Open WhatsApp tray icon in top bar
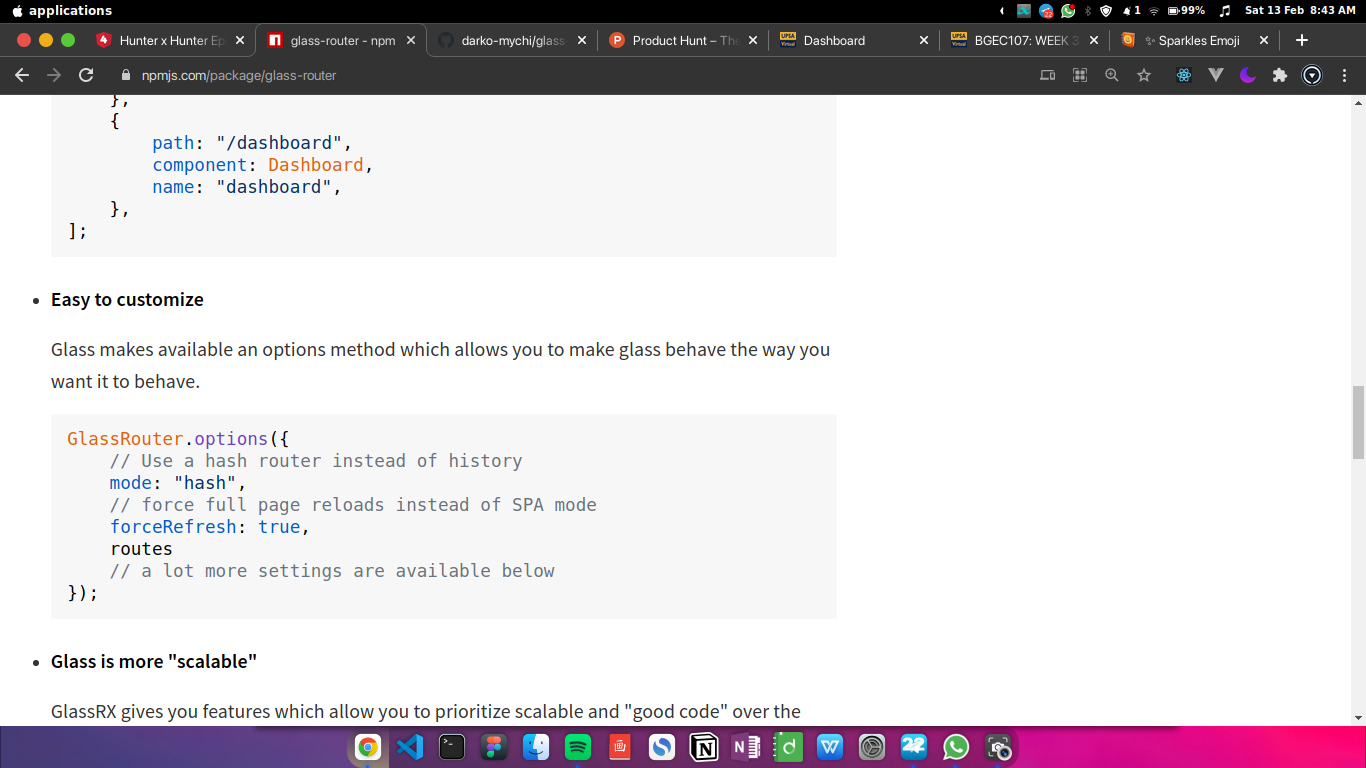Screen dimensions: 1366x768 [1068, 10]
